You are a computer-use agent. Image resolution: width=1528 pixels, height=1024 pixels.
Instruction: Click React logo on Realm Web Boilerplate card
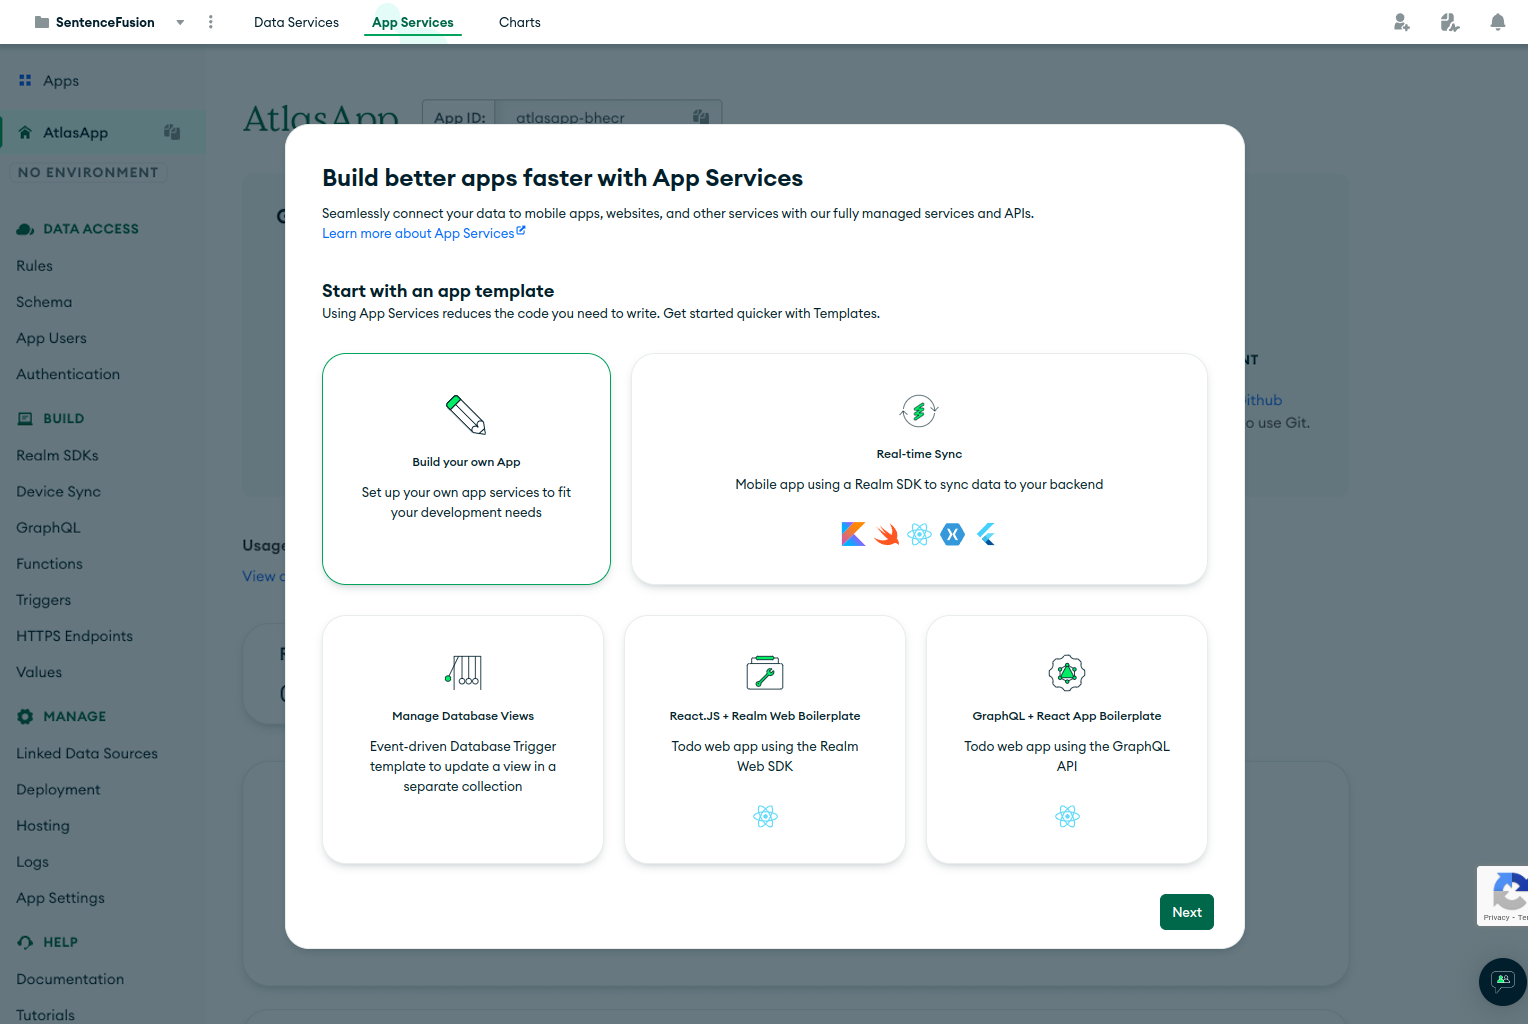pos(766,816)
